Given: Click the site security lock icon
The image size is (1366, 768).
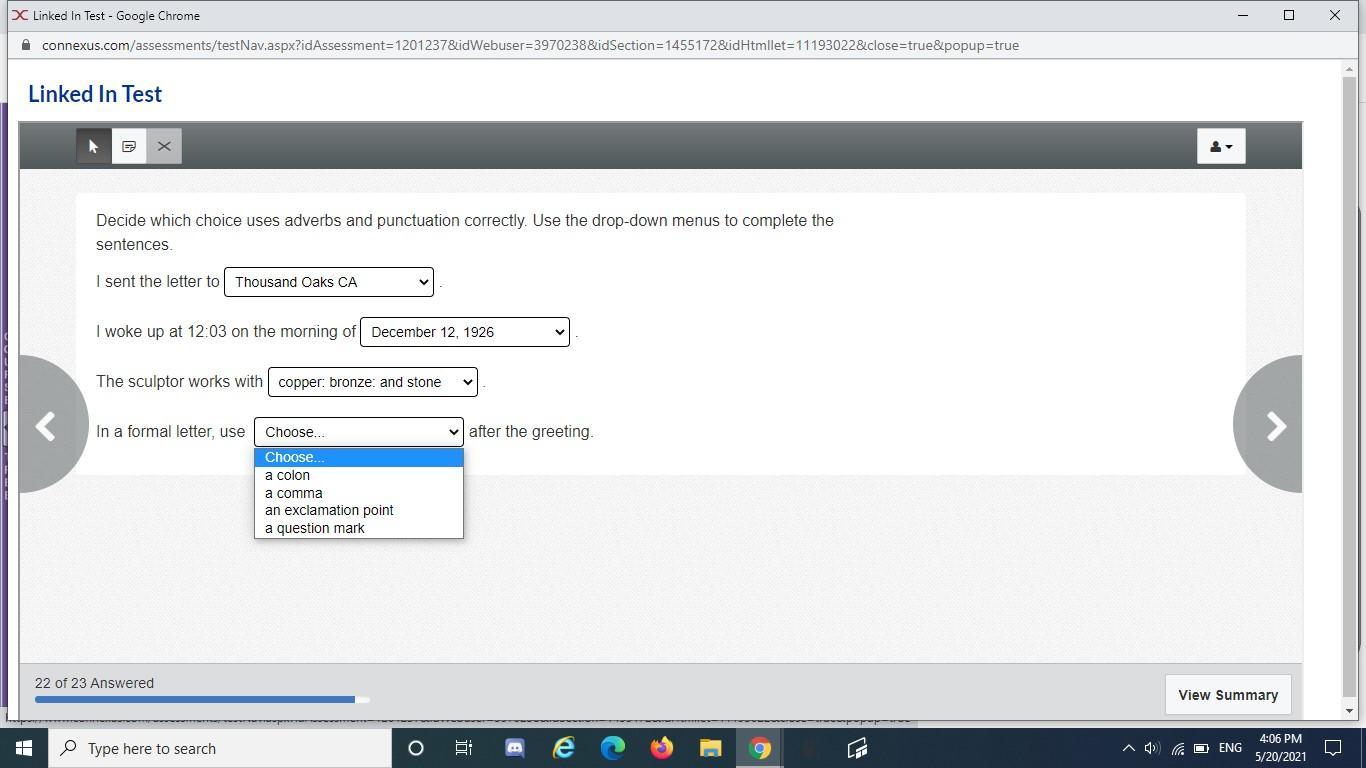Looking at the screenshot, I should [x=26, y=46].
